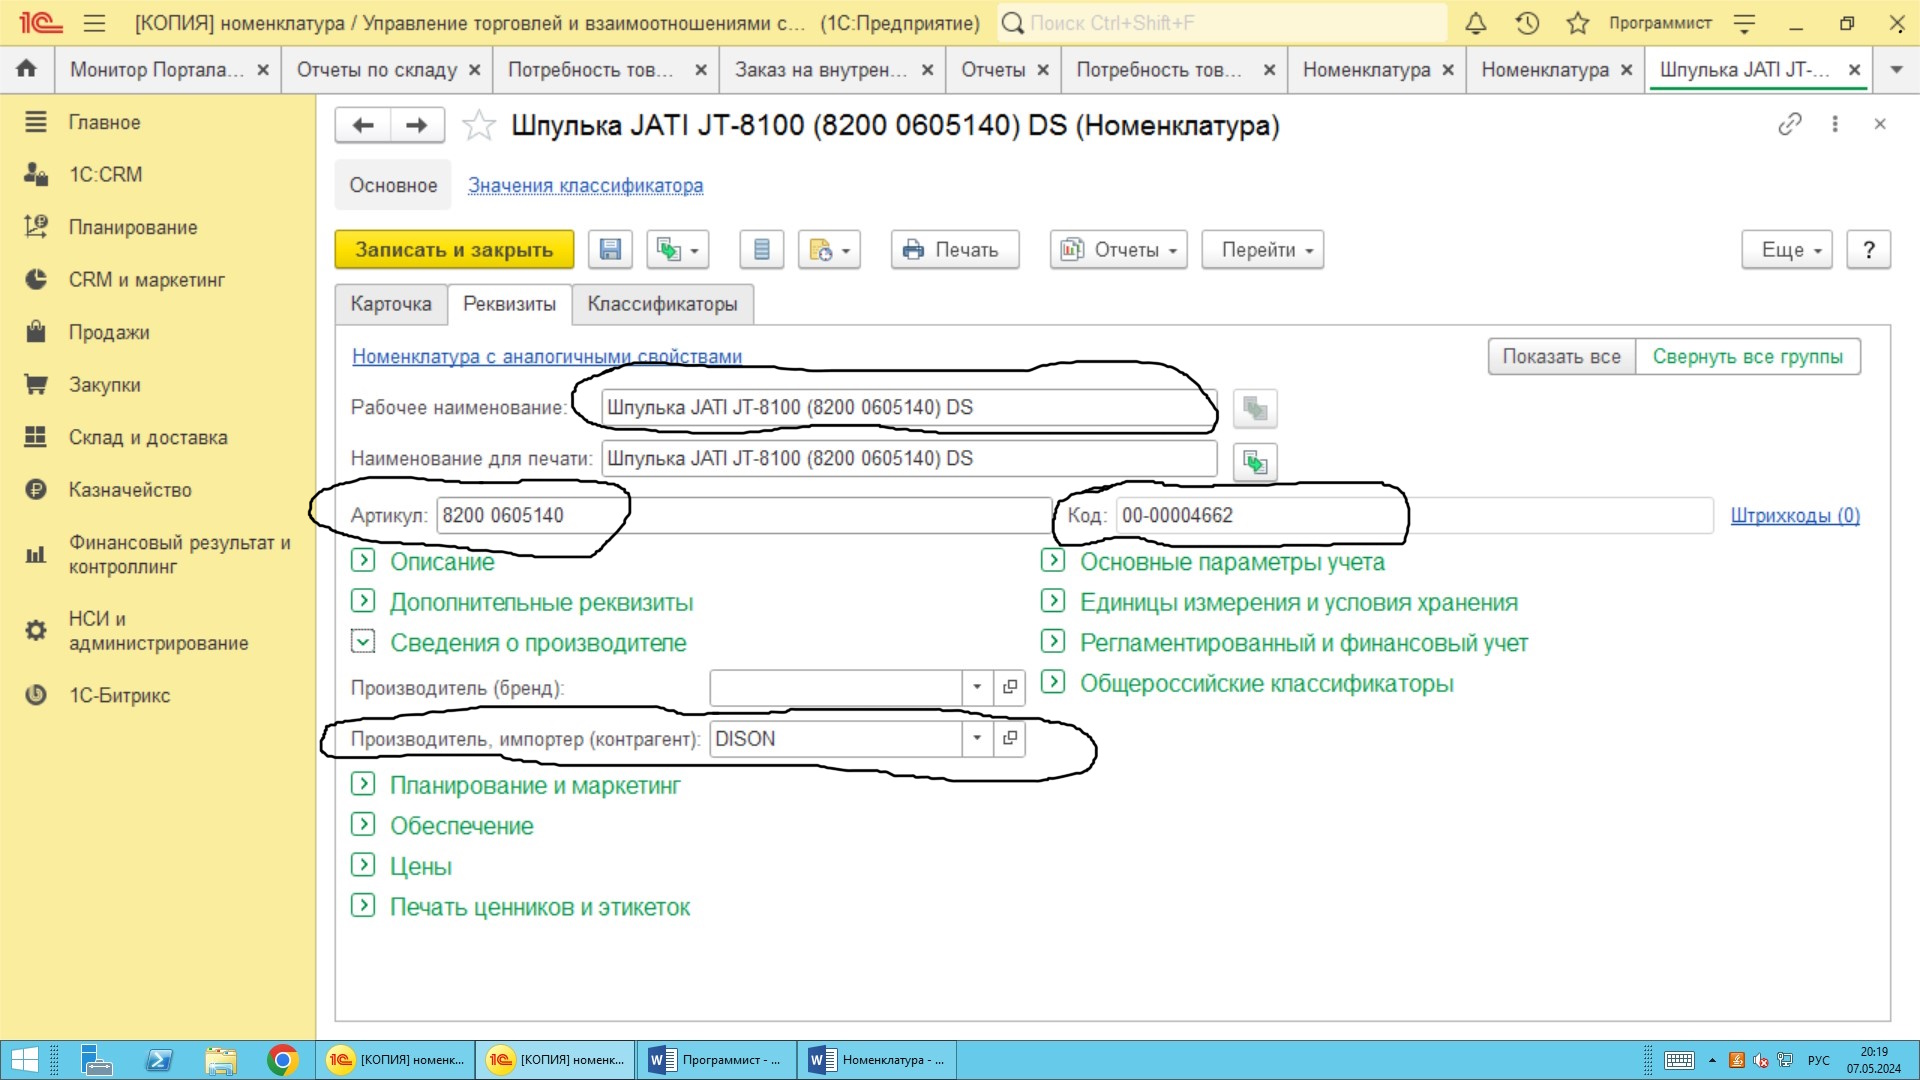Switch to the Классификаторы tab

(x=662, y=304)
